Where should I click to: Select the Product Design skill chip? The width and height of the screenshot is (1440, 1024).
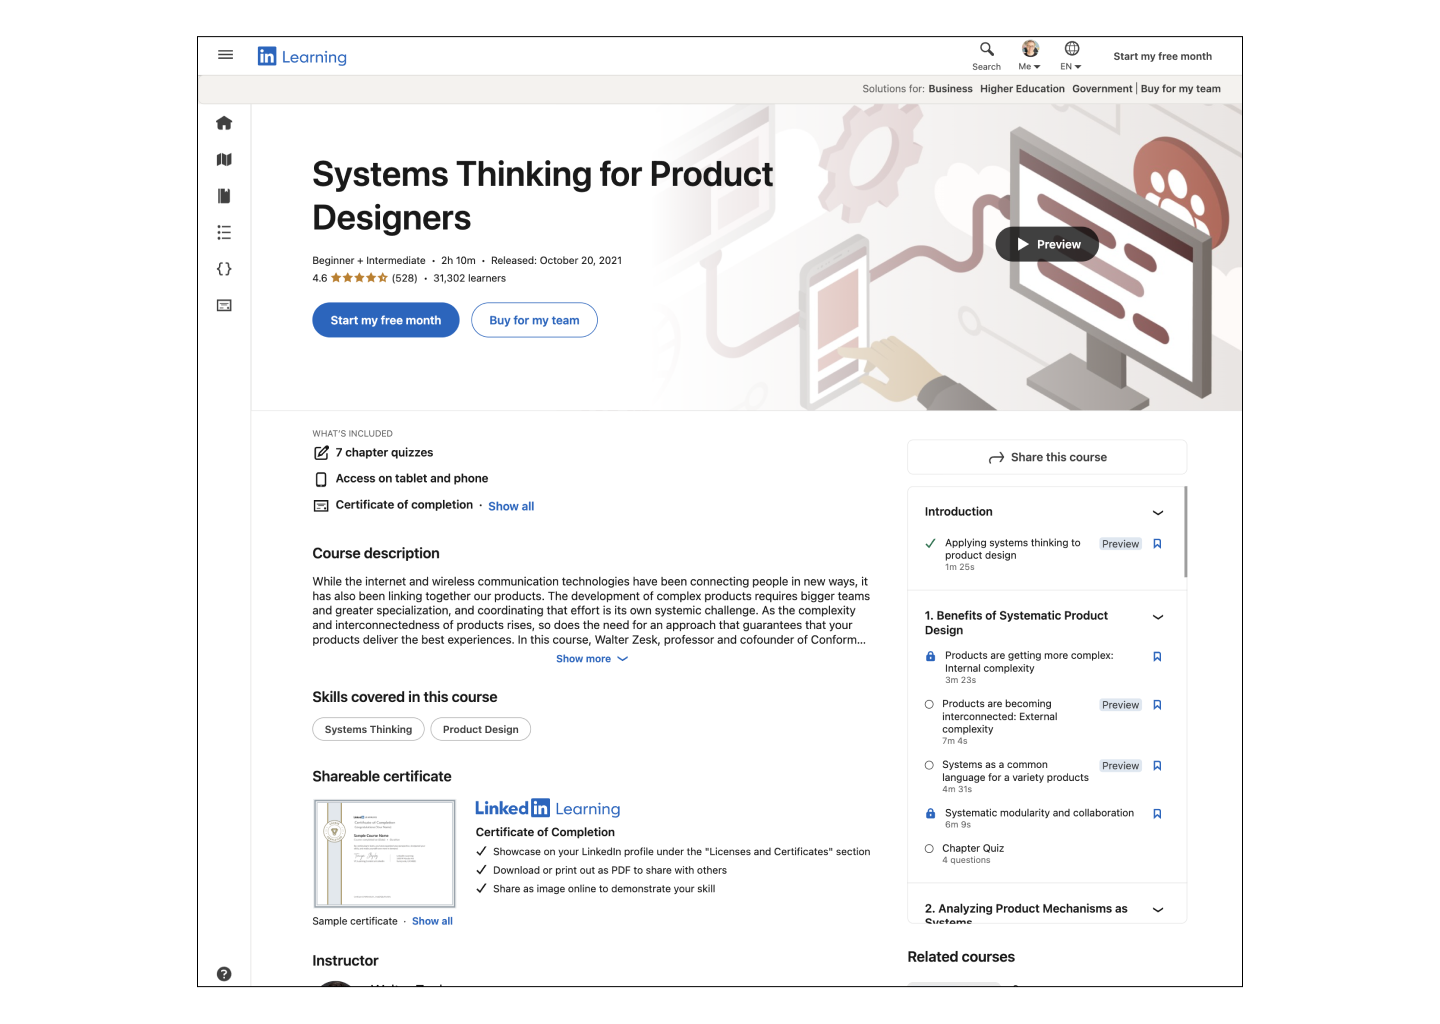pos(481,730)
